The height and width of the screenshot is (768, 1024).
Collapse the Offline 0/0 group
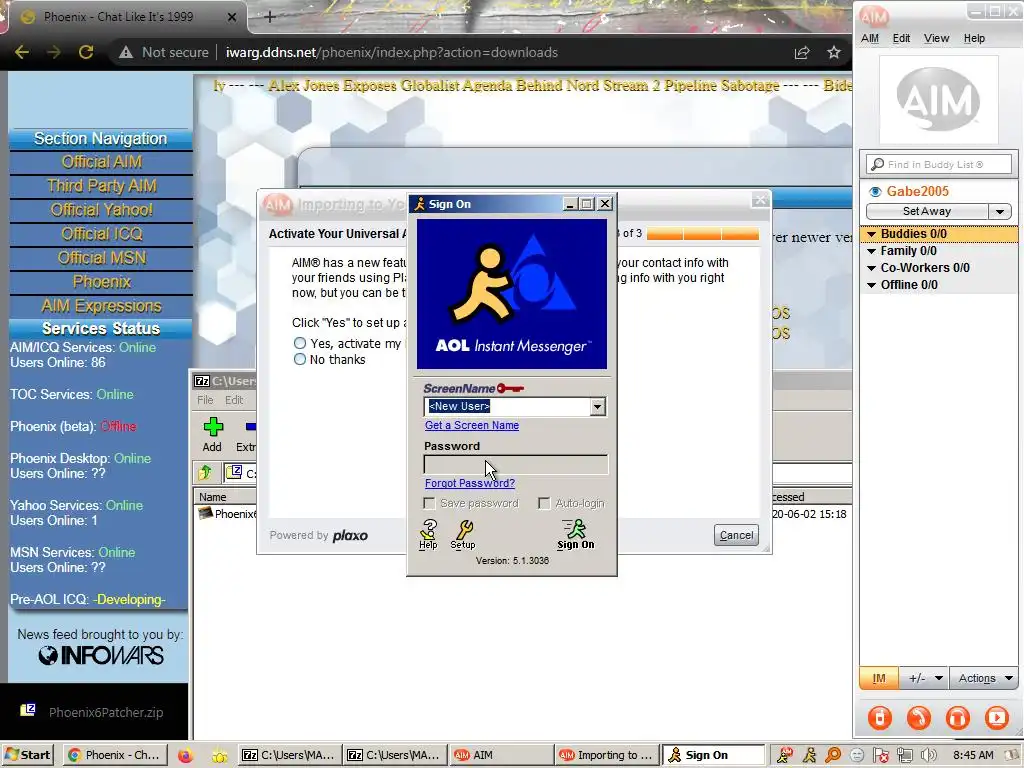pyautogui.click(x=871, y=285)
